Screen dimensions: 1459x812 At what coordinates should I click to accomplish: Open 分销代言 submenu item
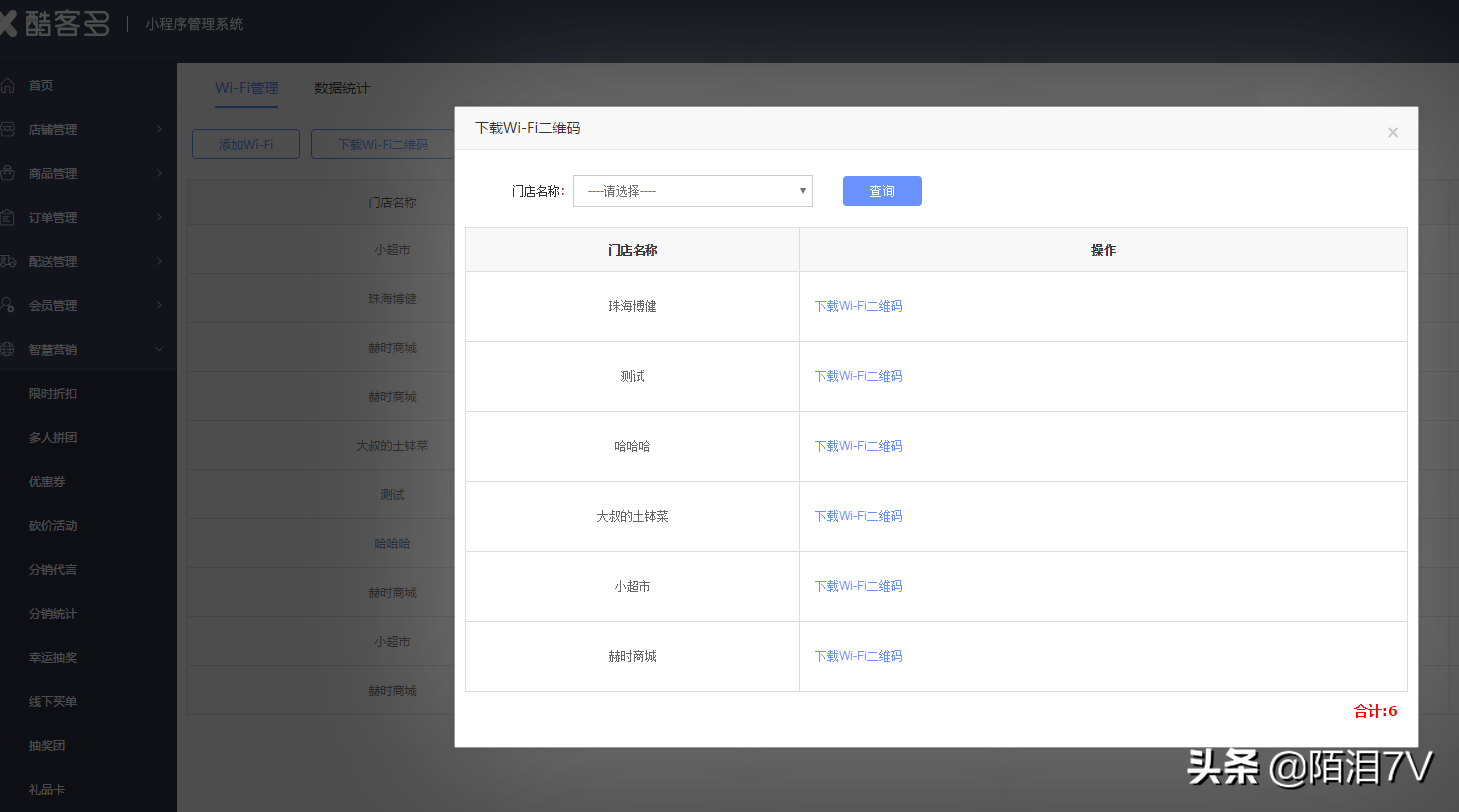pyautogui.click(x=53, y=570)
